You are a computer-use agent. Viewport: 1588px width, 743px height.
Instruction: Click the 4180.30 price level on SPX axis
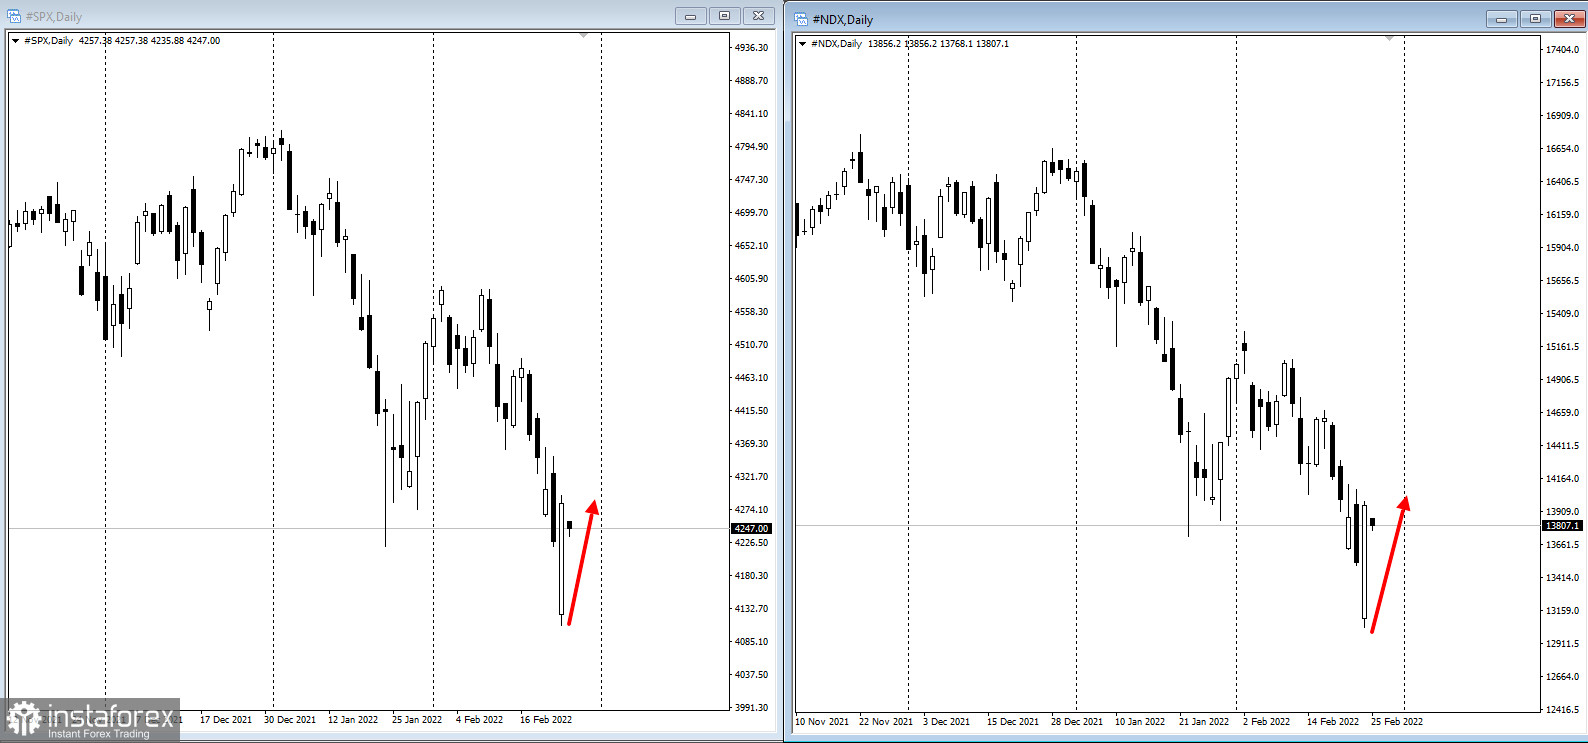click(x=751, y=576)
